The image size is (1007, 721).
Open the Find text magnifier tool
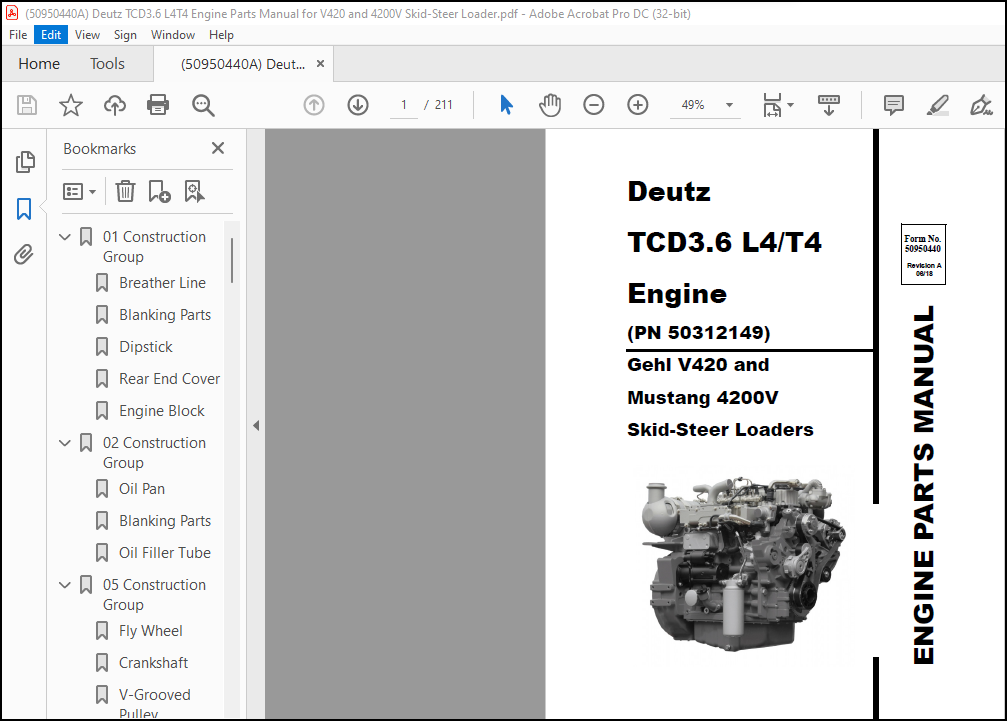[203, 105]
